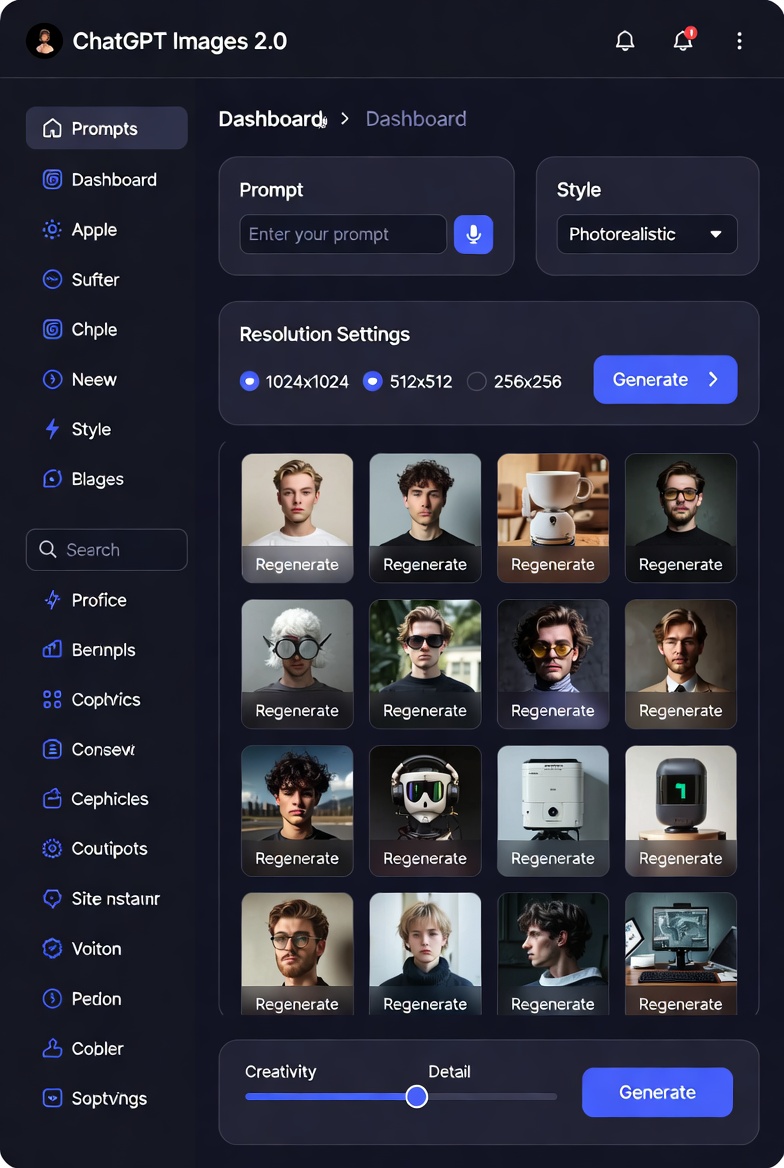Screen dimensions: 784x1168
Task: Regenerate the coffee cup robot image
Action: point(553,565)
